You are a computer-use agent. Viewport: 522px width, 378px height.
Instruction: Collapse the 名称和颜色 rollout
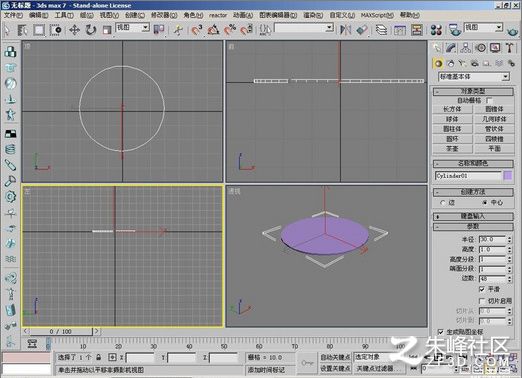[x=473, y=163]
